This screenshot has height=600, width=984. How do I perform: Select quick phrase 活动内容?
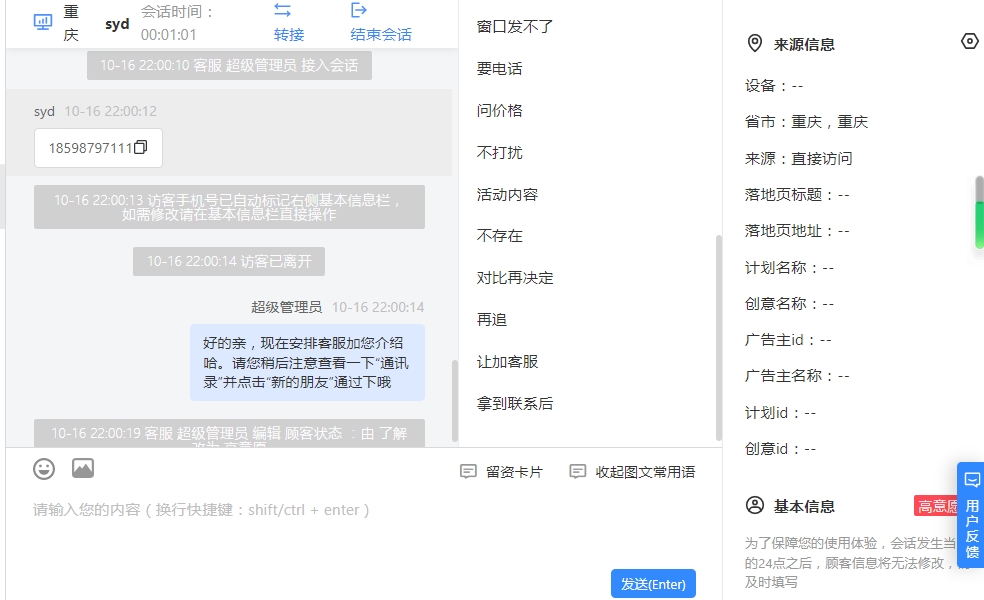[x=507, y=195]
